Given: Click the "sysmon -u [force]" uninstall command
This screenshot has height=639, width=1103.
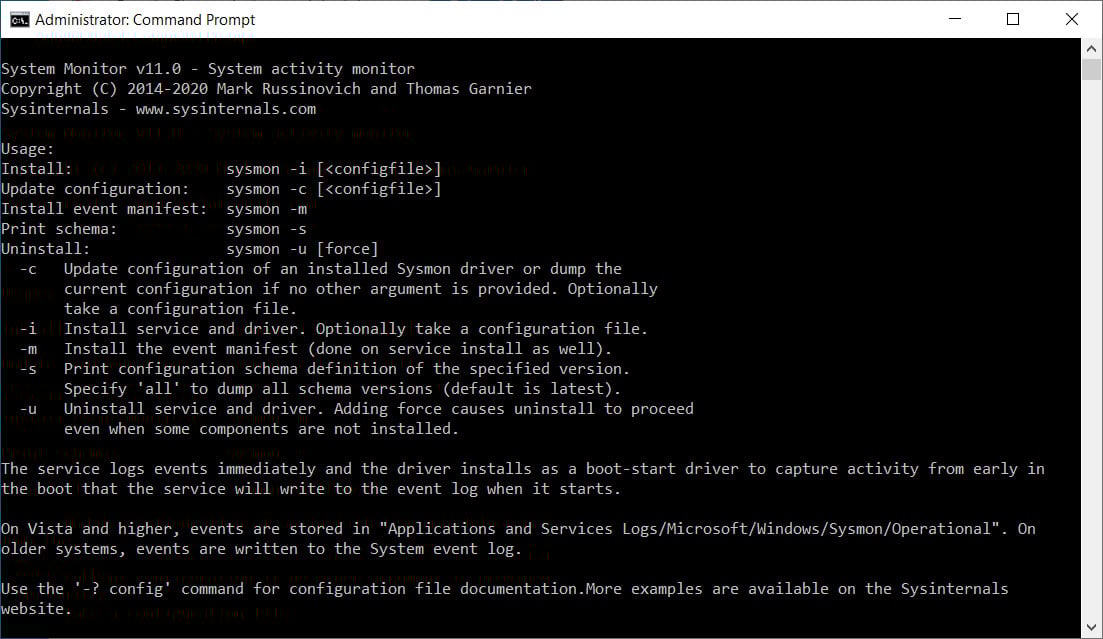Looking at the screenshot, I should 302,249.
